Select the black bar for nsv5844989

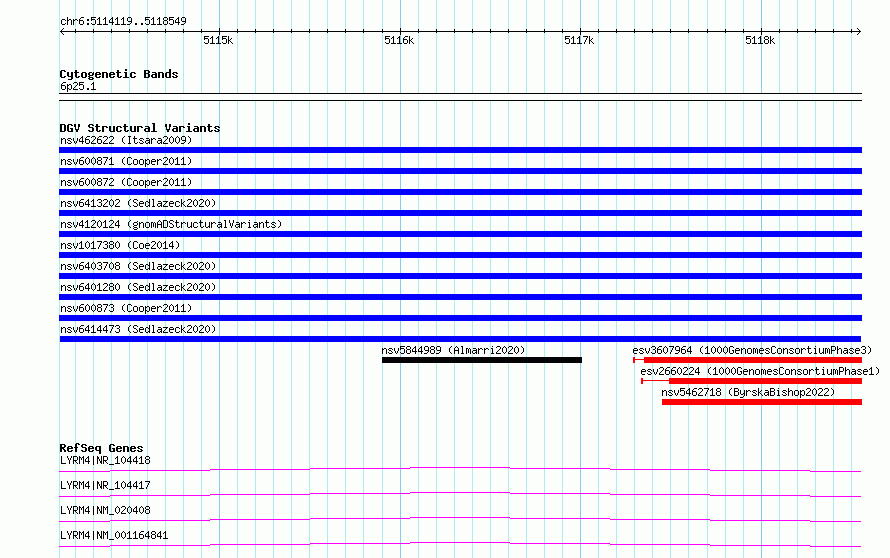(482, 360)
